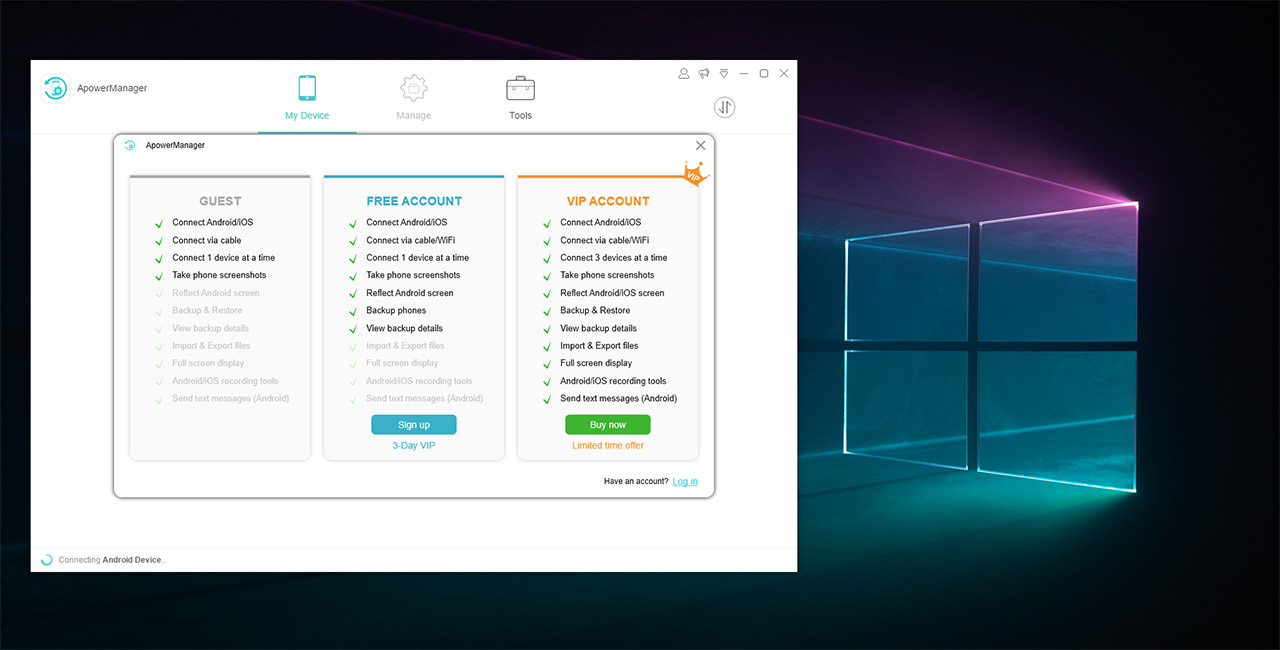Open the triangle dropdown menu icon in title bar
This screenshot has width=1280, height=650.
pos(724,73)
